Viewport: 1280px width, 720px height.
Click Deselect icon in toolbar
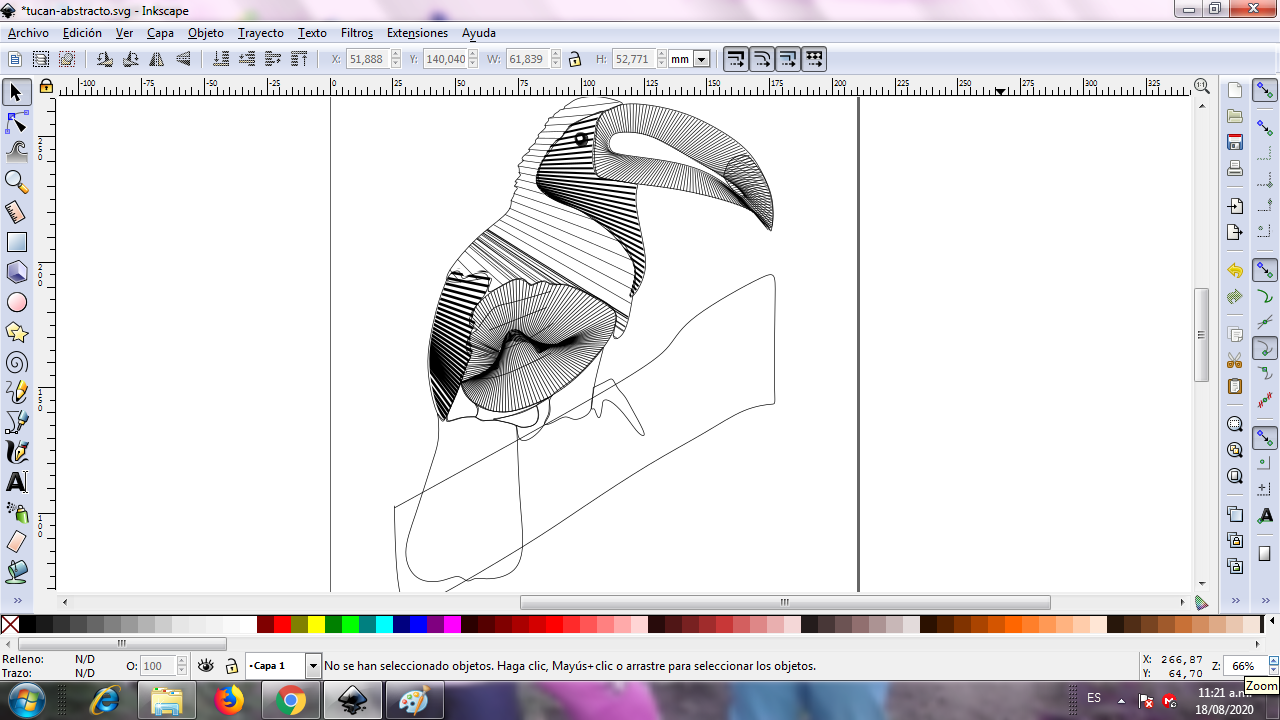(67, 59)
